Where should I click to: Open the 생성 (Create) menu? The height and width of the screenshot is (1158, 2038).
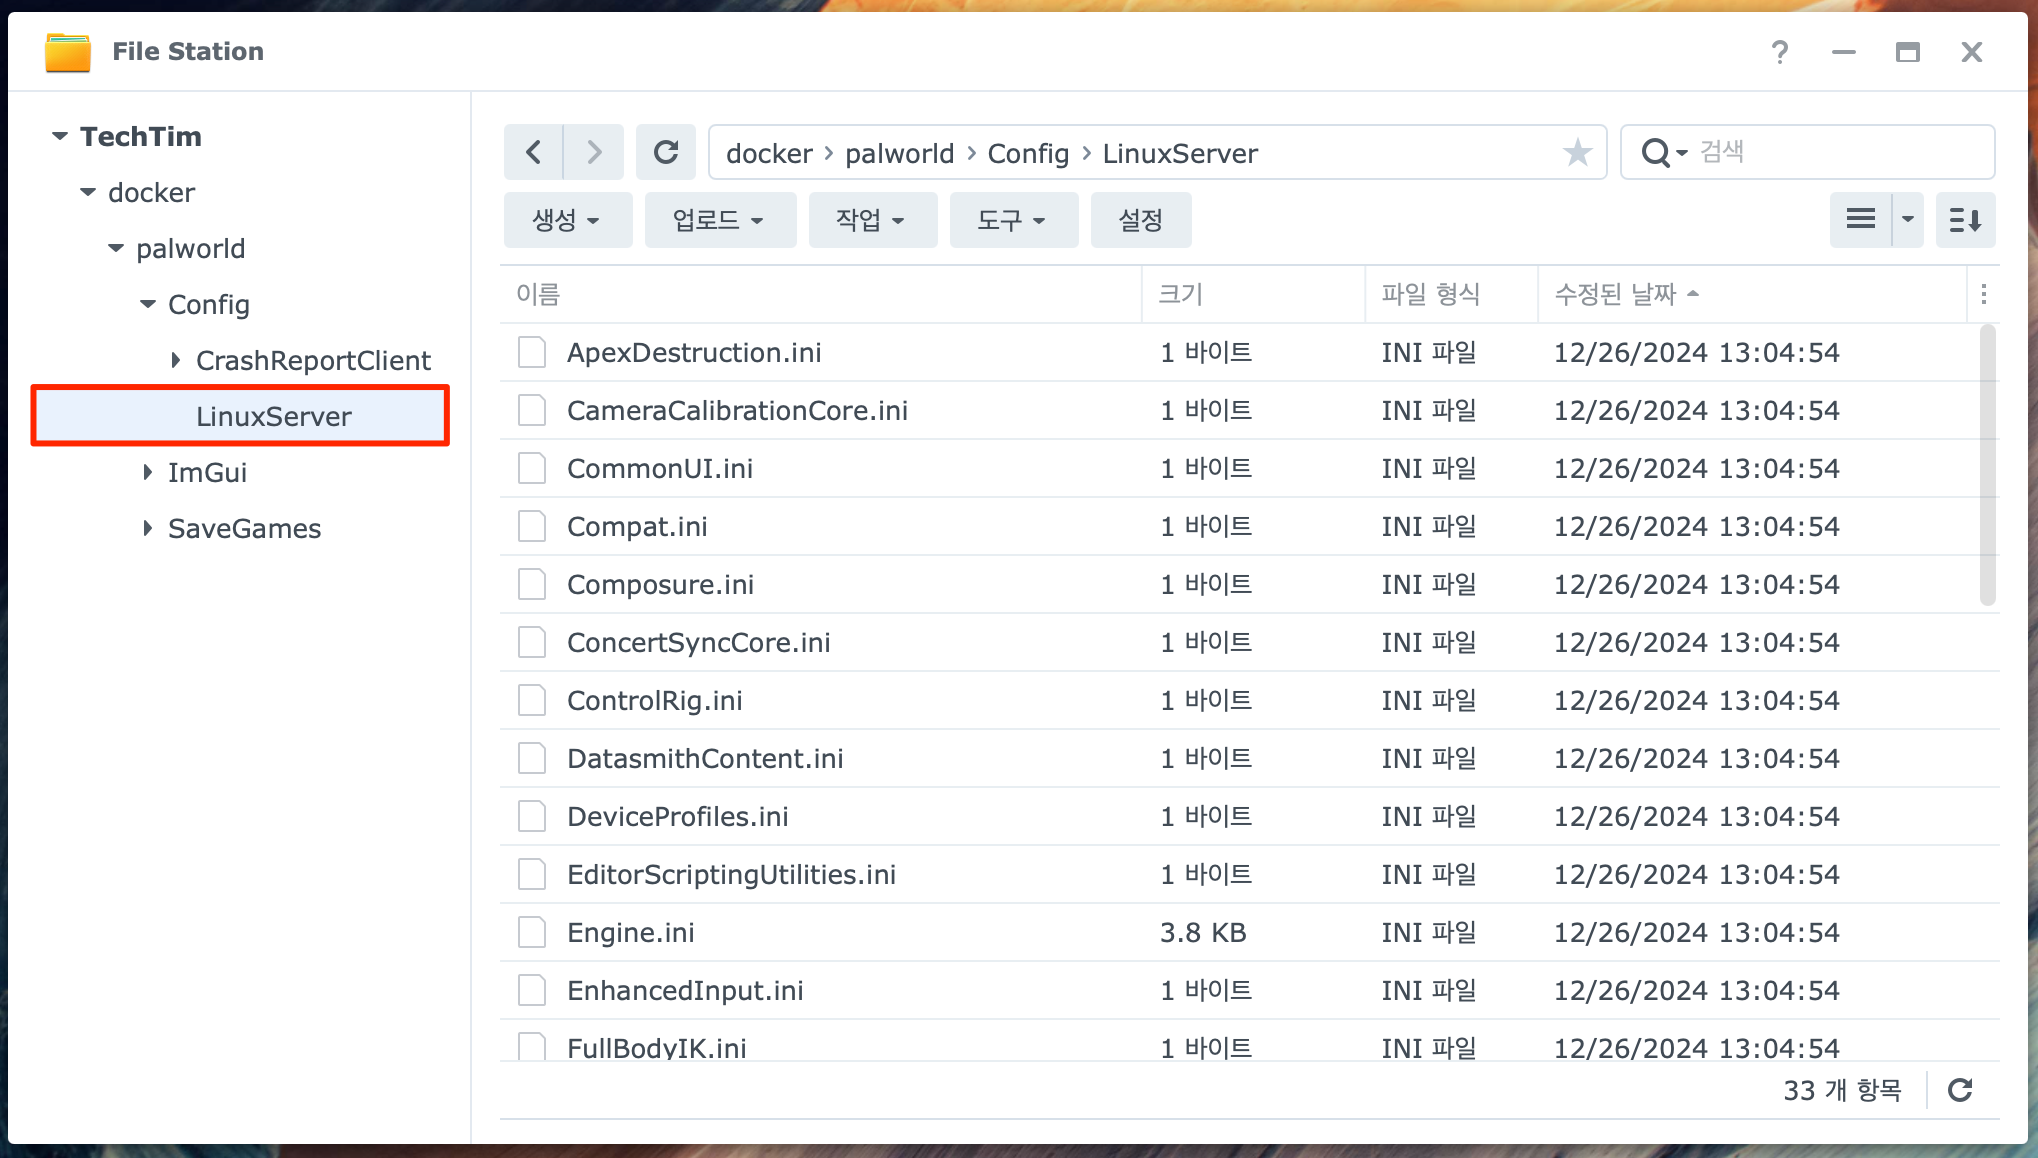(x=567, y=220)
